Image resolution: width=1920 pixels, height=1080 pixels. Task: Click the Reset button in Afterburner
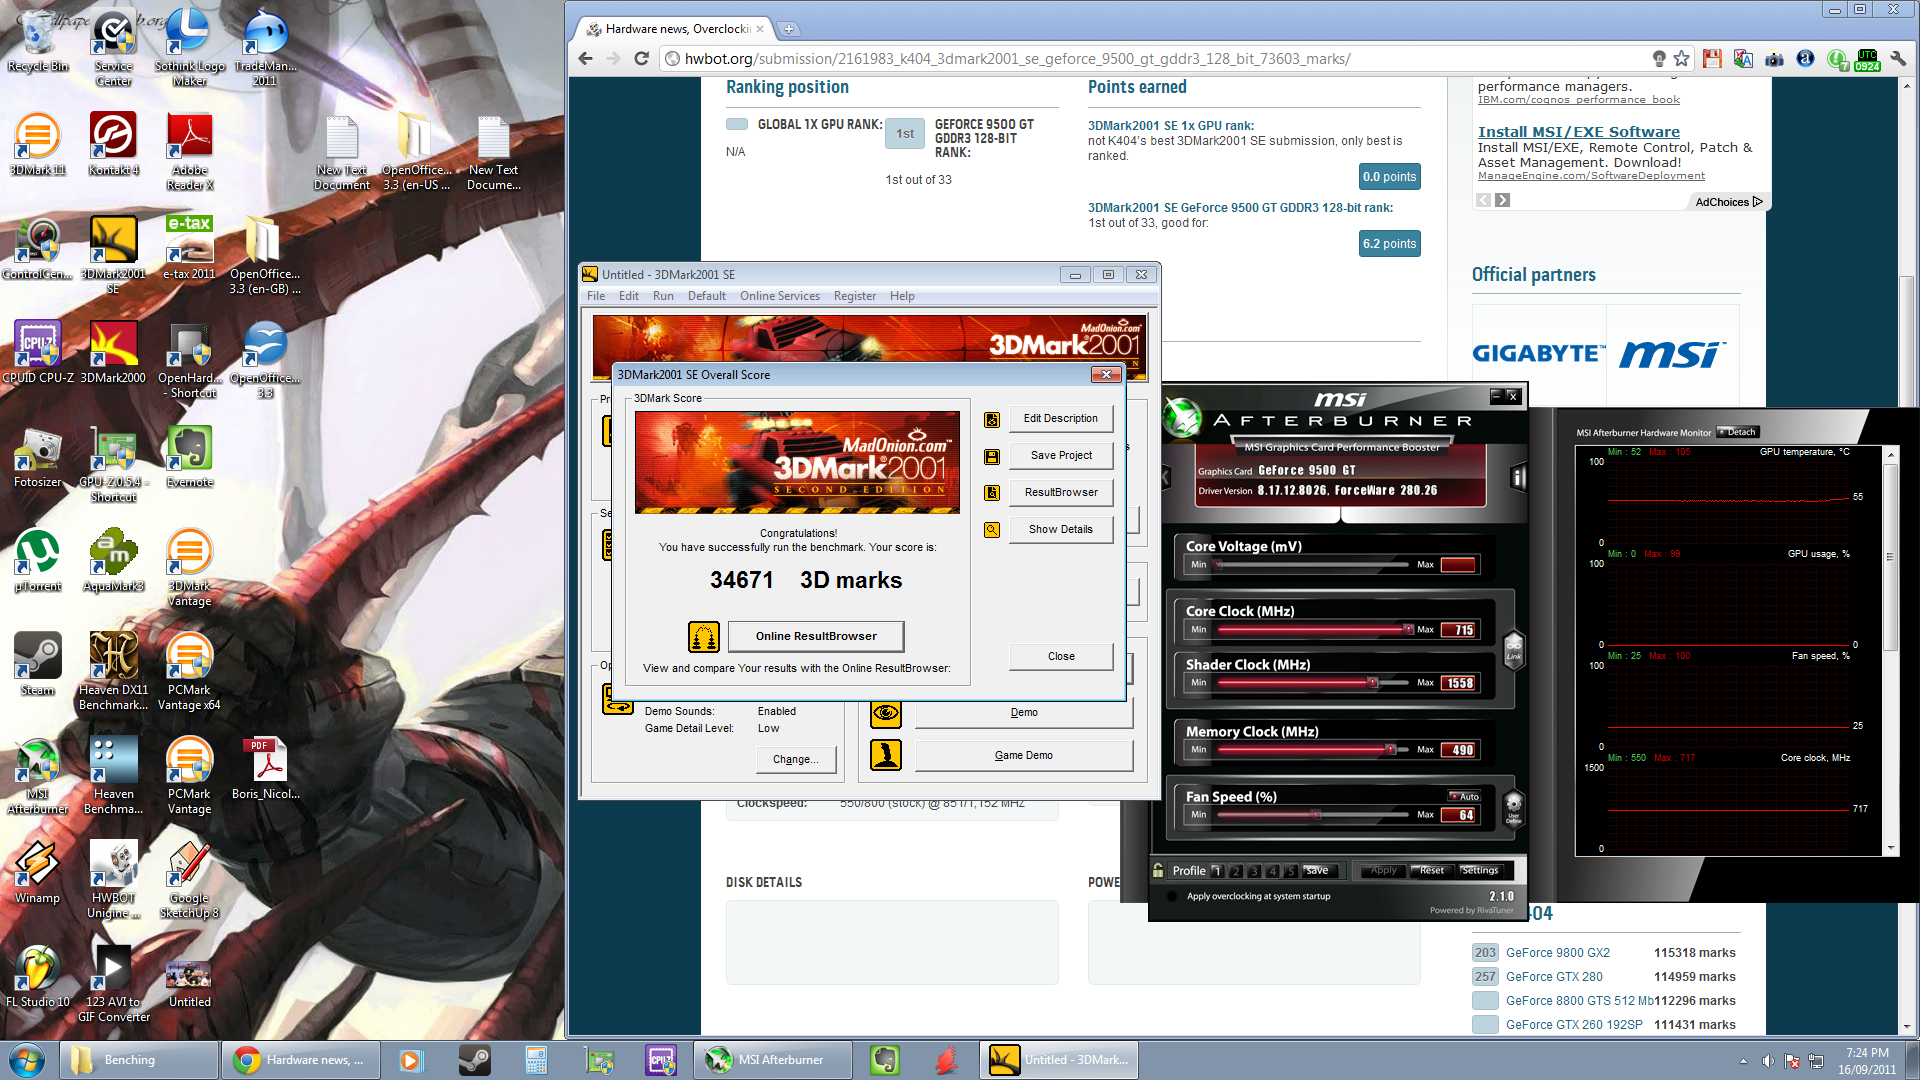click(1432, 871)
